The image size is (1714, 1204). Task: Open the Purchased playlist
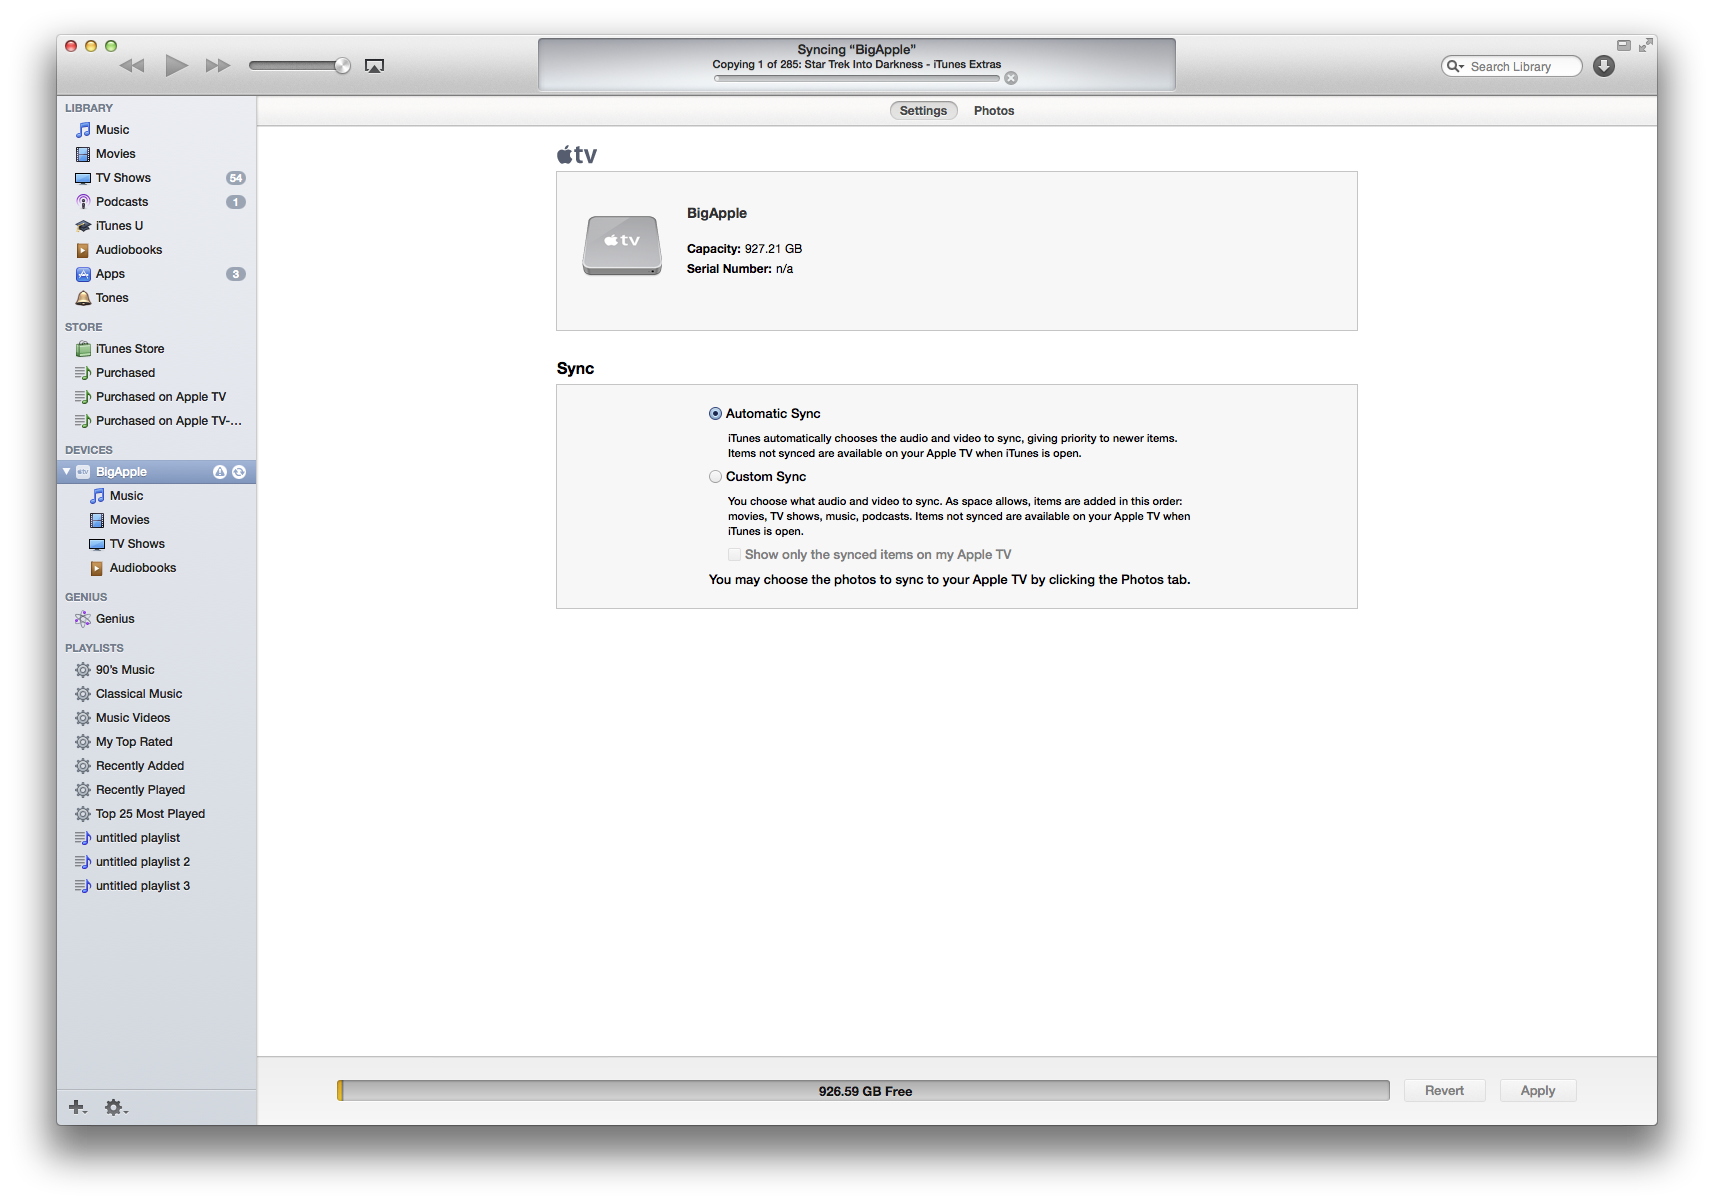click(156, 373)
